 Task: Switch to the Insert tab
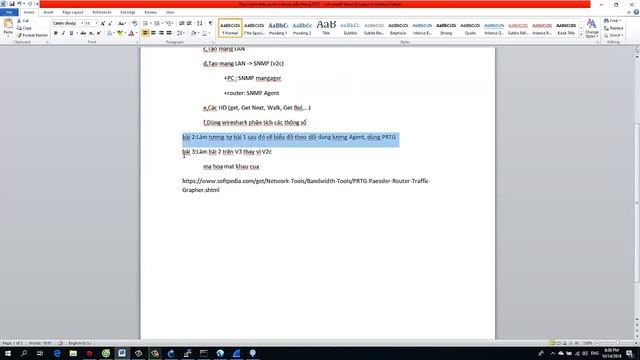click(x=48, y=12)
